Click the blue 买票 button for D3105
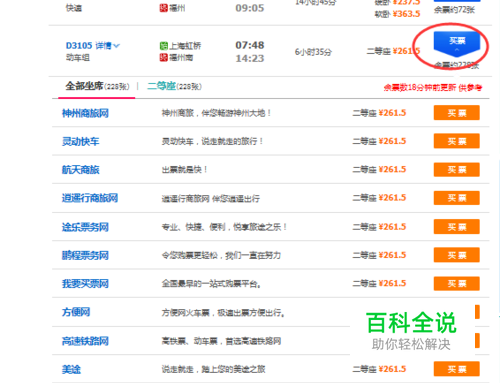Screen dimensions: 500x383 (x=457, y=43)
